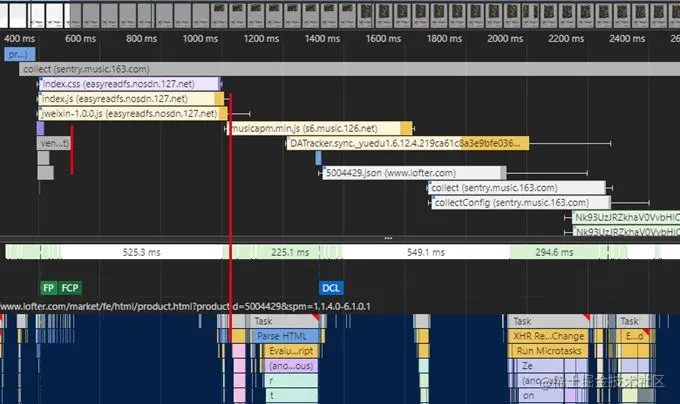Select the musicapm.min.js request bar

[x=320, y=128]
